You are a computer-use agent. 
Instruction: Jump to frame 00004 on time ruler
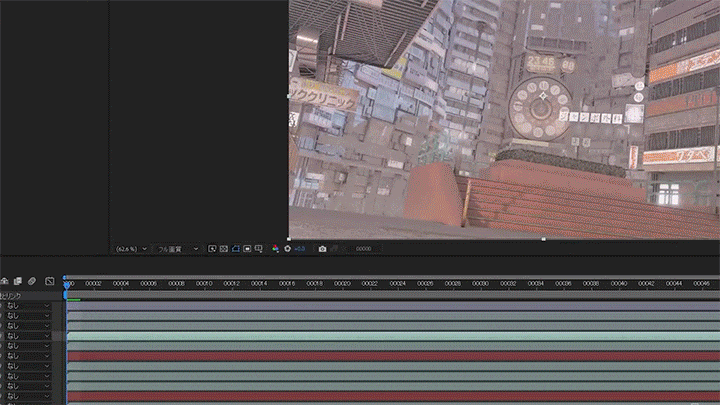click(x=121, y=284)
